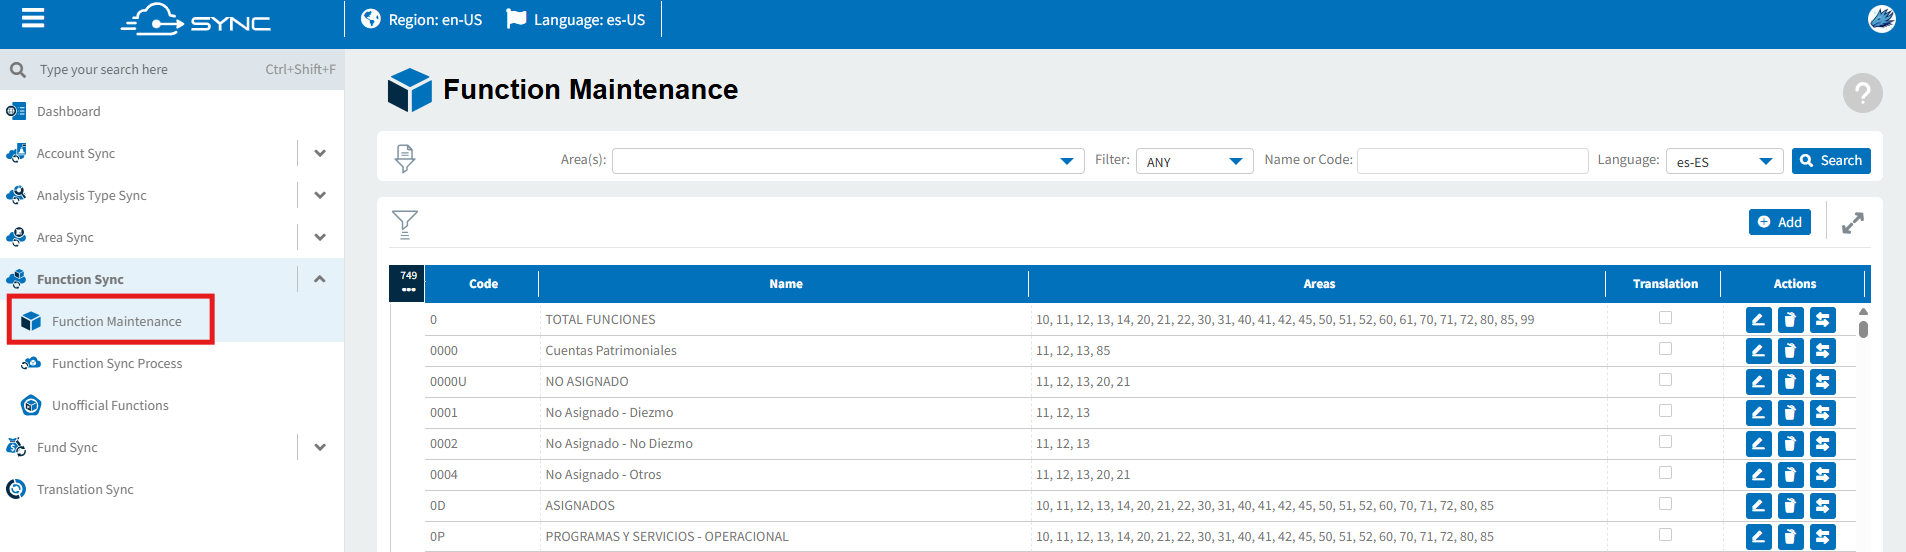Open the user profile avatar
1906x552 pixels.
pyautogui.click(x=1881, y=19)
